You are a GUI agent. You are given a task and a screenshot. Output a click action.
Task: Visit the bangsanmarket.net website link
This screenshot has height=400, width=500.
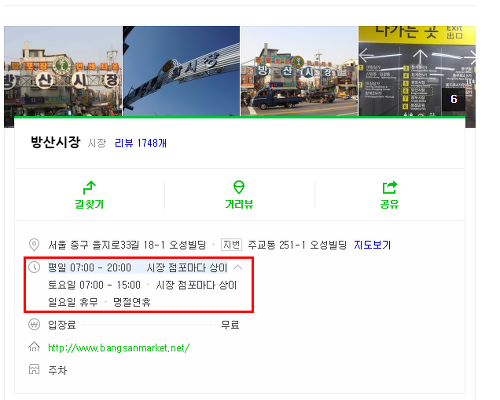pos(119,348)
